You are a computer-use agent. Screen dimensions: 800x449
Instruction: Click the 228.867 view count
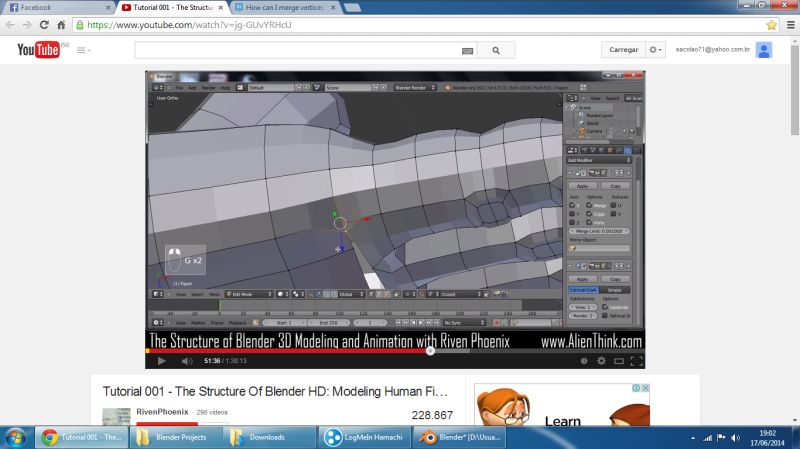[x=432, y=415]
